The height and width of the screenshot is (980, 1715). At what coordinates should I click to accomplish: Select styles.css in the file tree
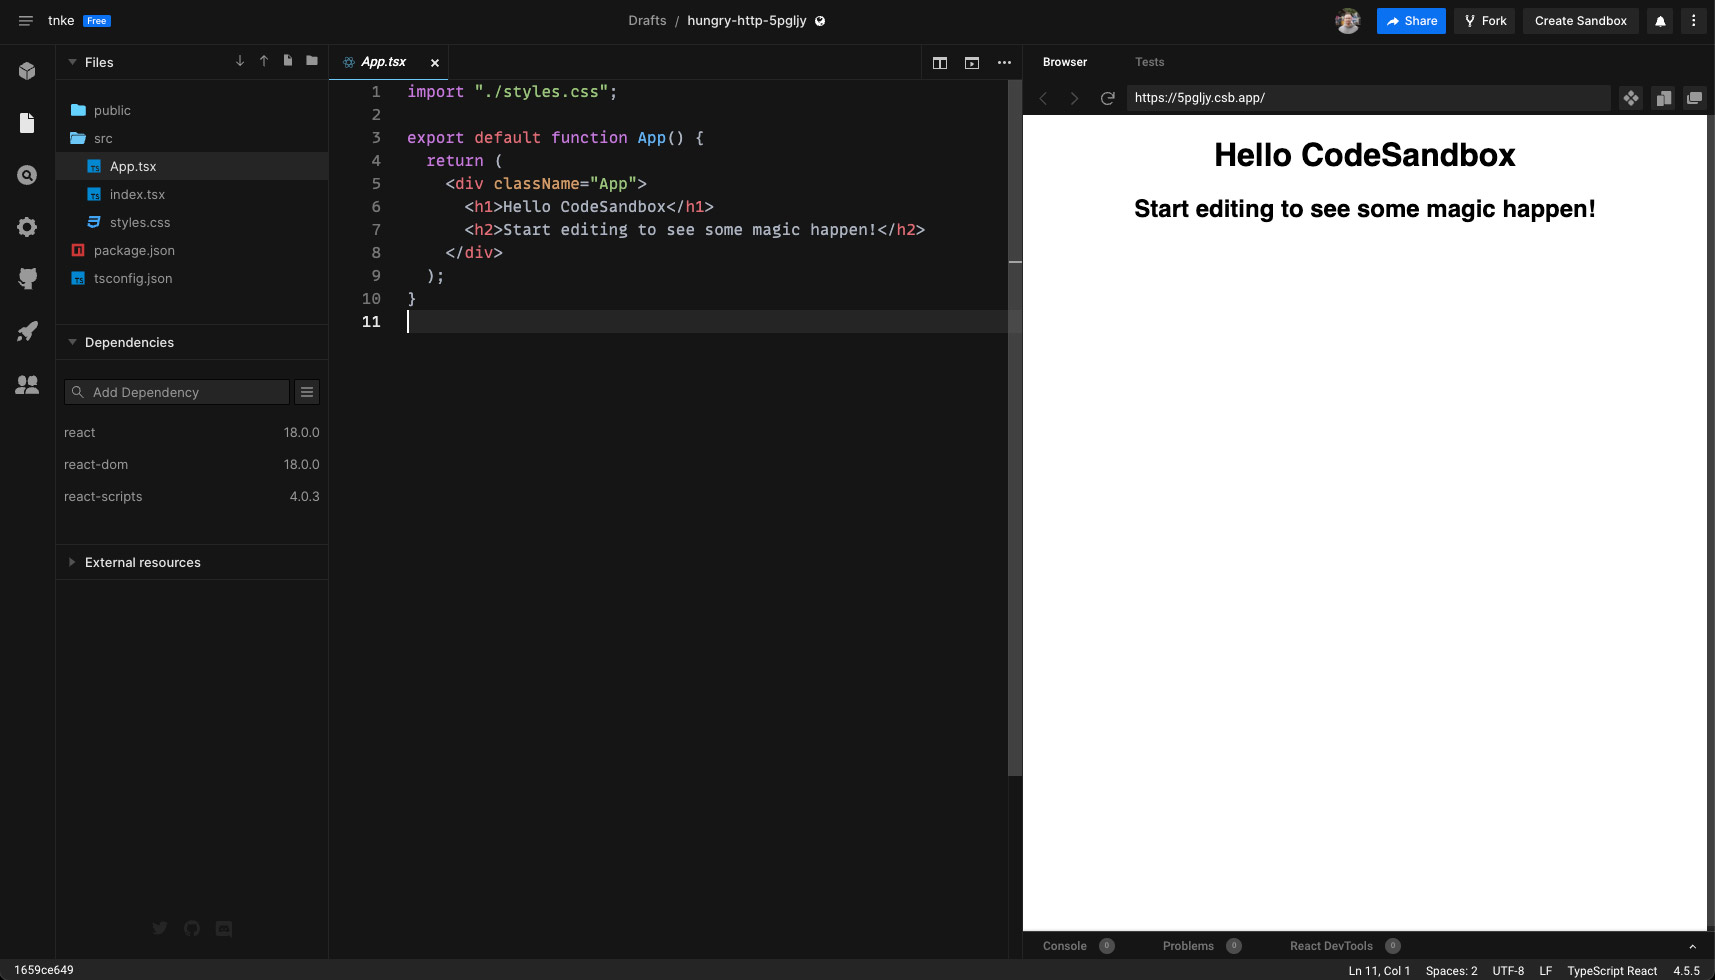140,222
